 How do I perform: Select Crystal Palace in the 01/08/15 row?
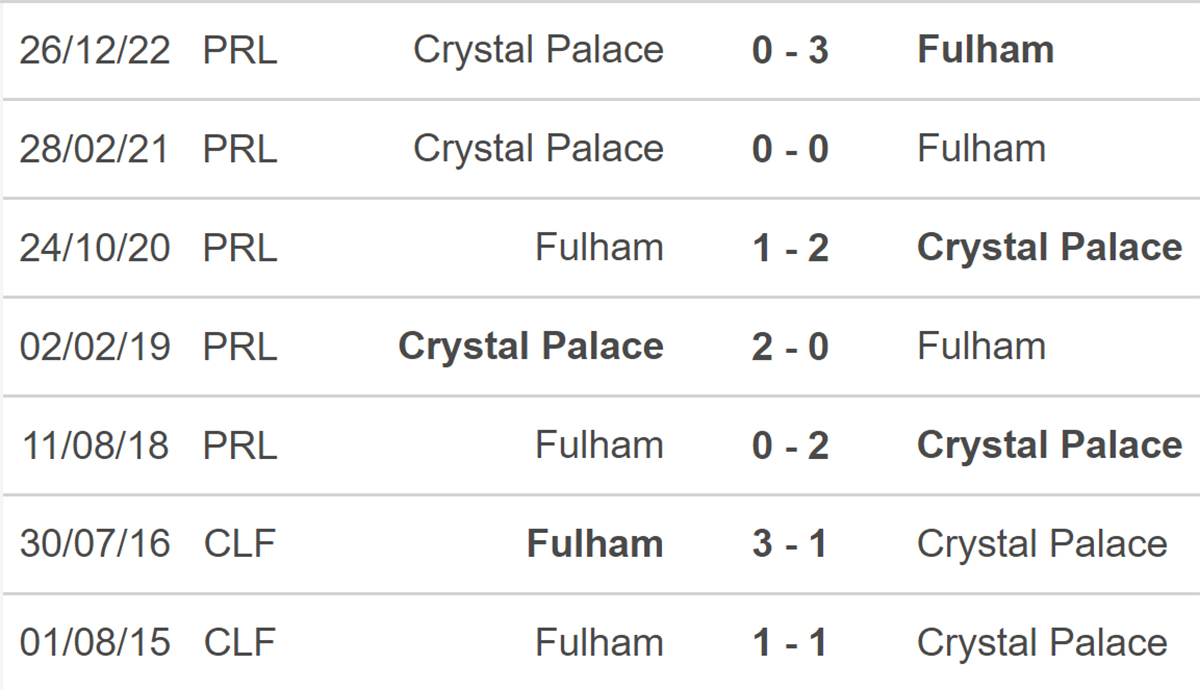pyautogui.click(x=1041, y=643)
